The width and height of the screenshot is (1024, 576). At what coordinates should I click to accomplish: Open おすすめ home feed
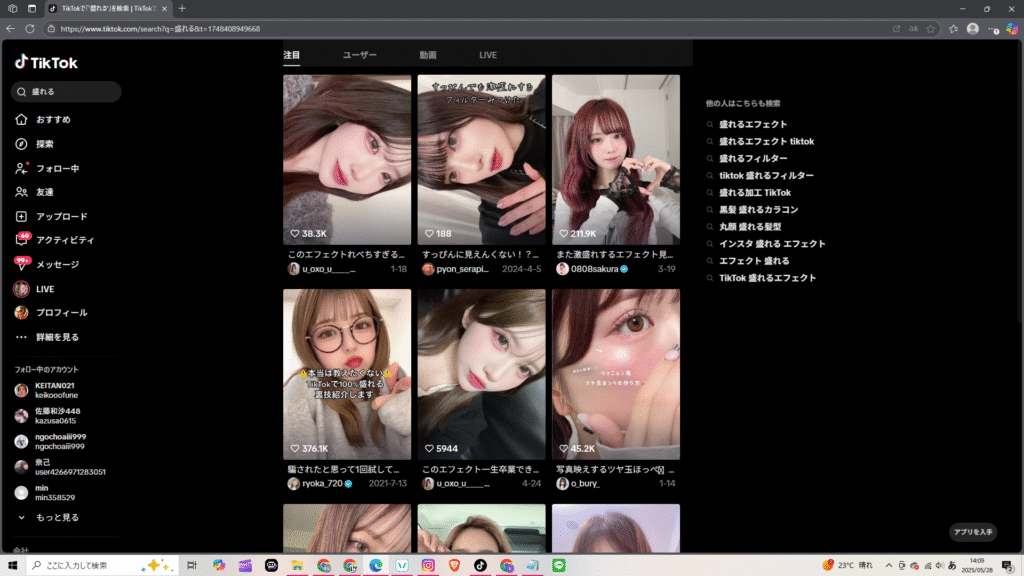(43, 120)
